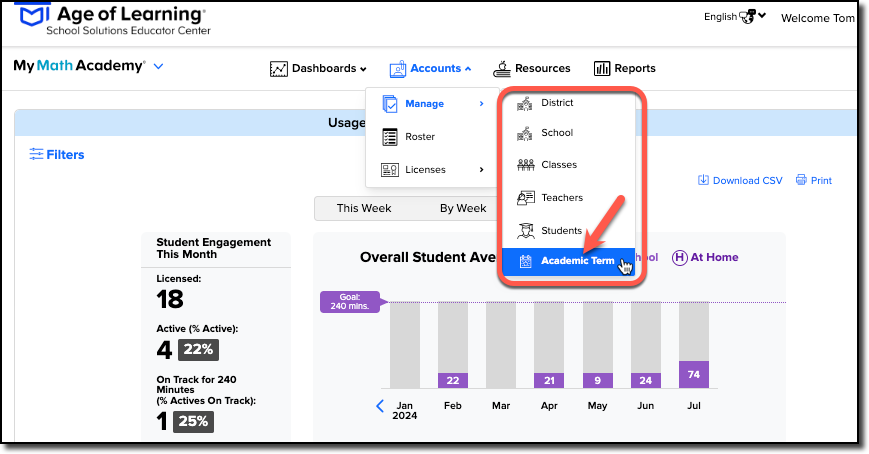Viewport: 869px width, 454px height.
Task: Click the Reports bar chart icon
Action: point(602,68)
